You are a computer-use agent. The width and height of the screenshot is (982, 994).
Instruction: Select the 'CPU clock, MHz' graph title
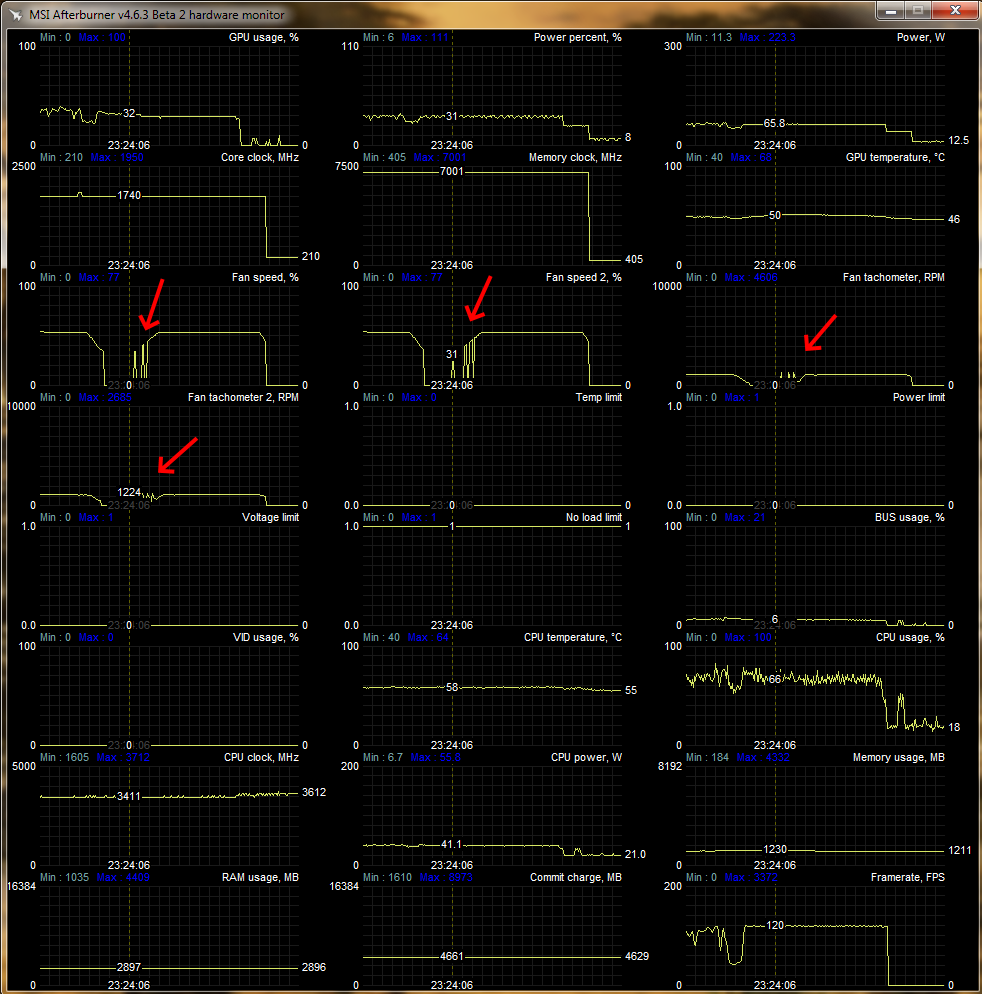coord(261,757)
